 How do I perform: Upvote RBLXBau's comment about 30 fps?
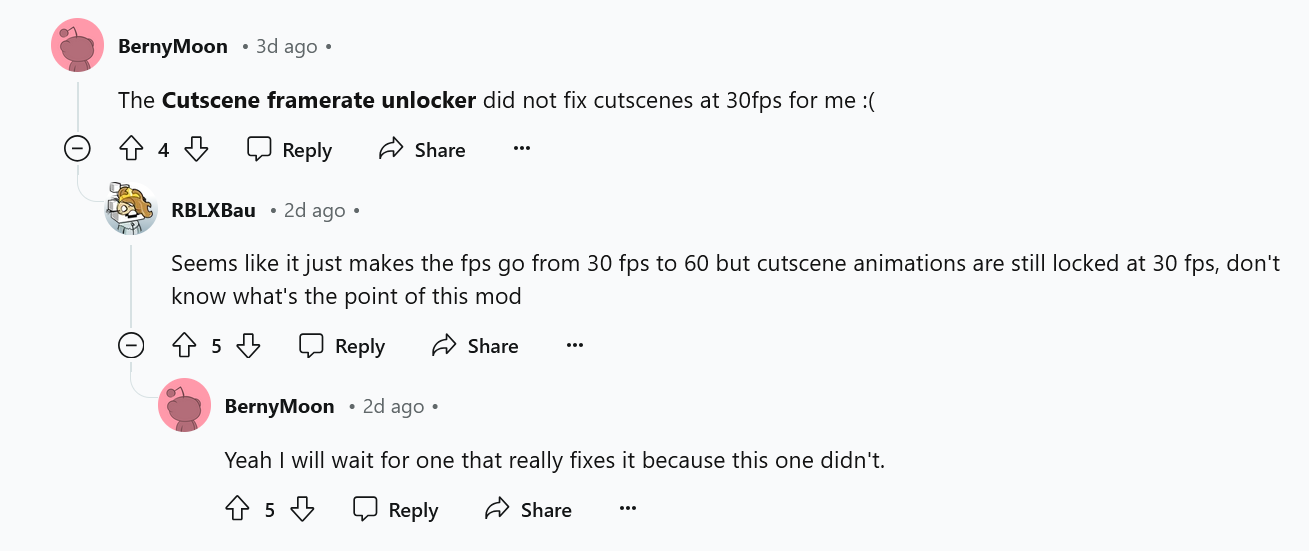click(184, 346)
